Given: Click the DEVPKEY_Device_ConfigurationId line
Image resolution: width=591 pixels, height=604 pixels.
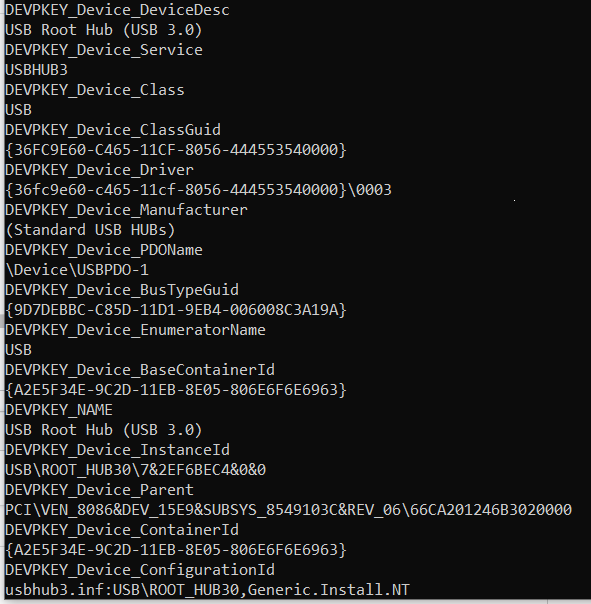Looking at the screenshot, I should (x=140, y=570).
